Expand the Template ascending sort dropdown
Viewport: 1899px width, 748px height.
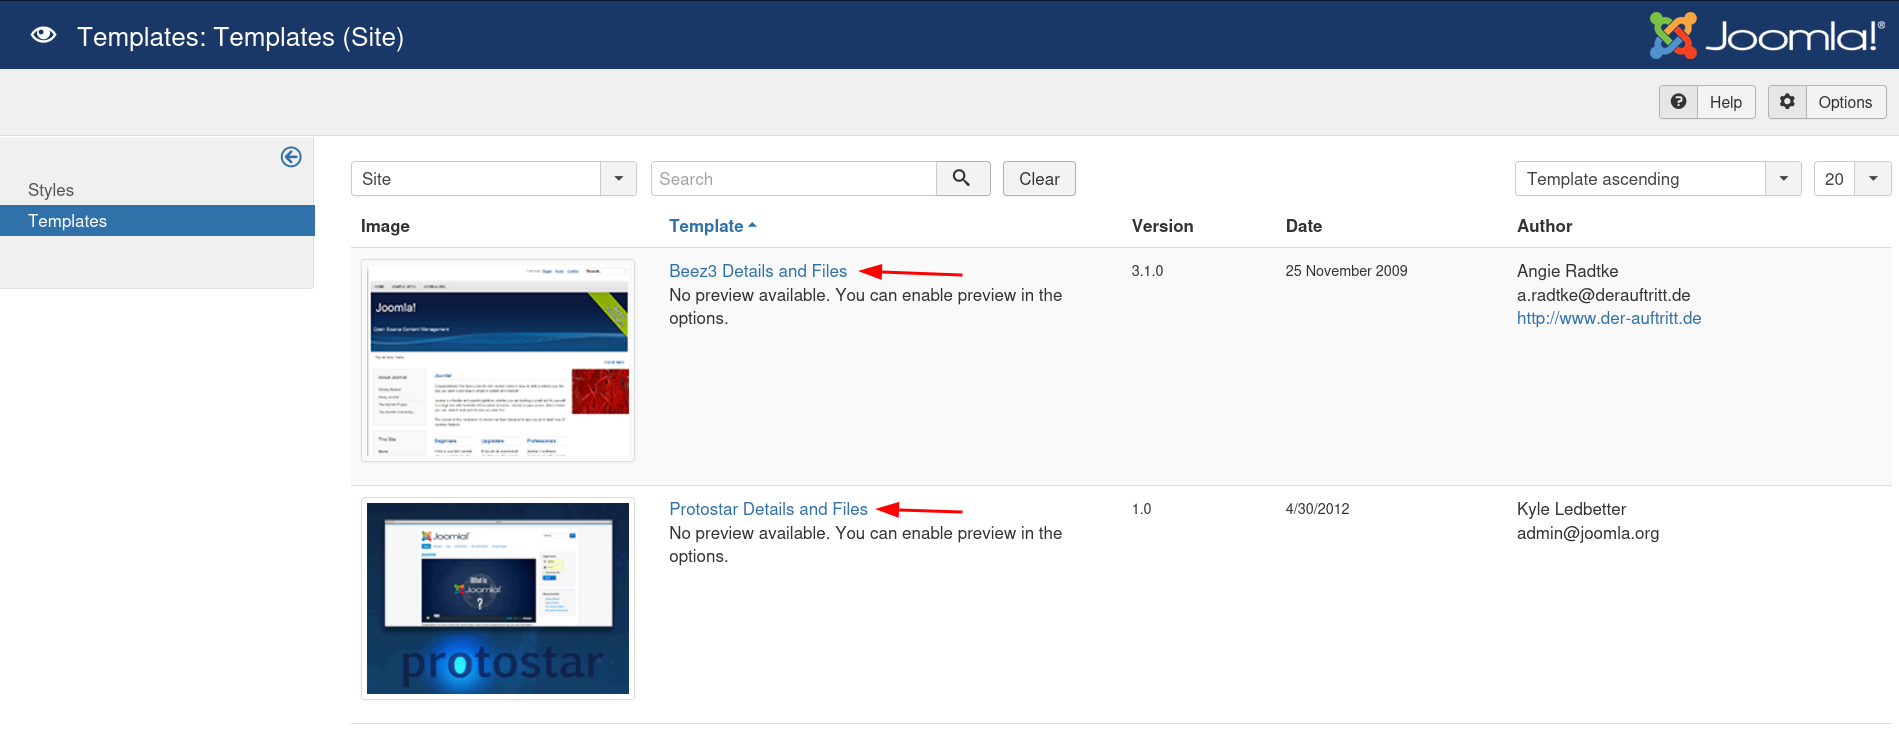pyautogui.click(x=1783, y=179)
